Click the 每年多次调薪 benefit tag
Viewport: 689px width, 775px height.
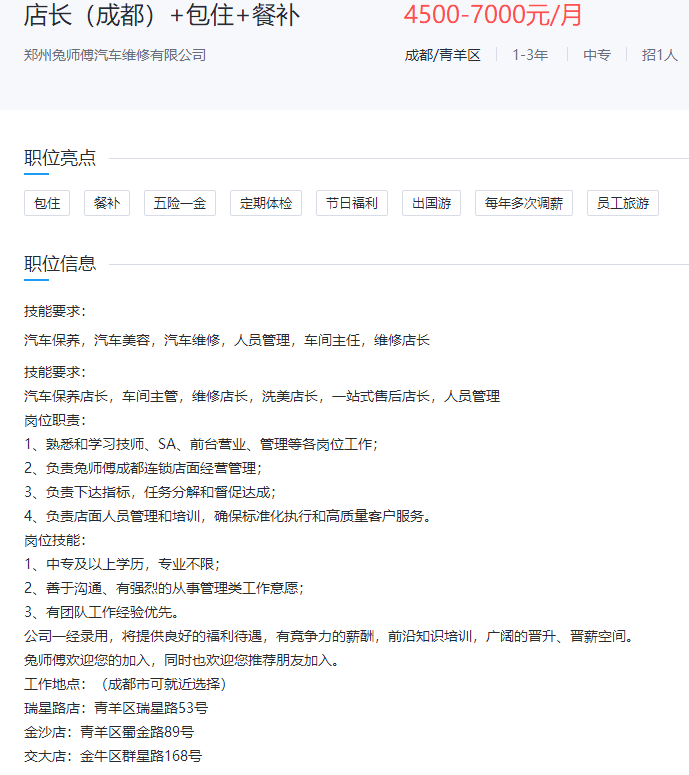pyautogui.click(x=524, y=203)
